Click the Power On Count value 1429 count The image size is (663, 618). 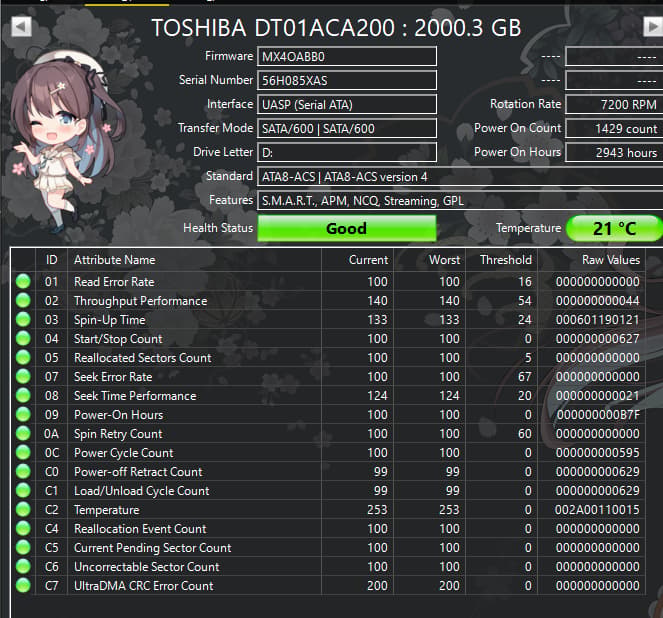[614, 129]
